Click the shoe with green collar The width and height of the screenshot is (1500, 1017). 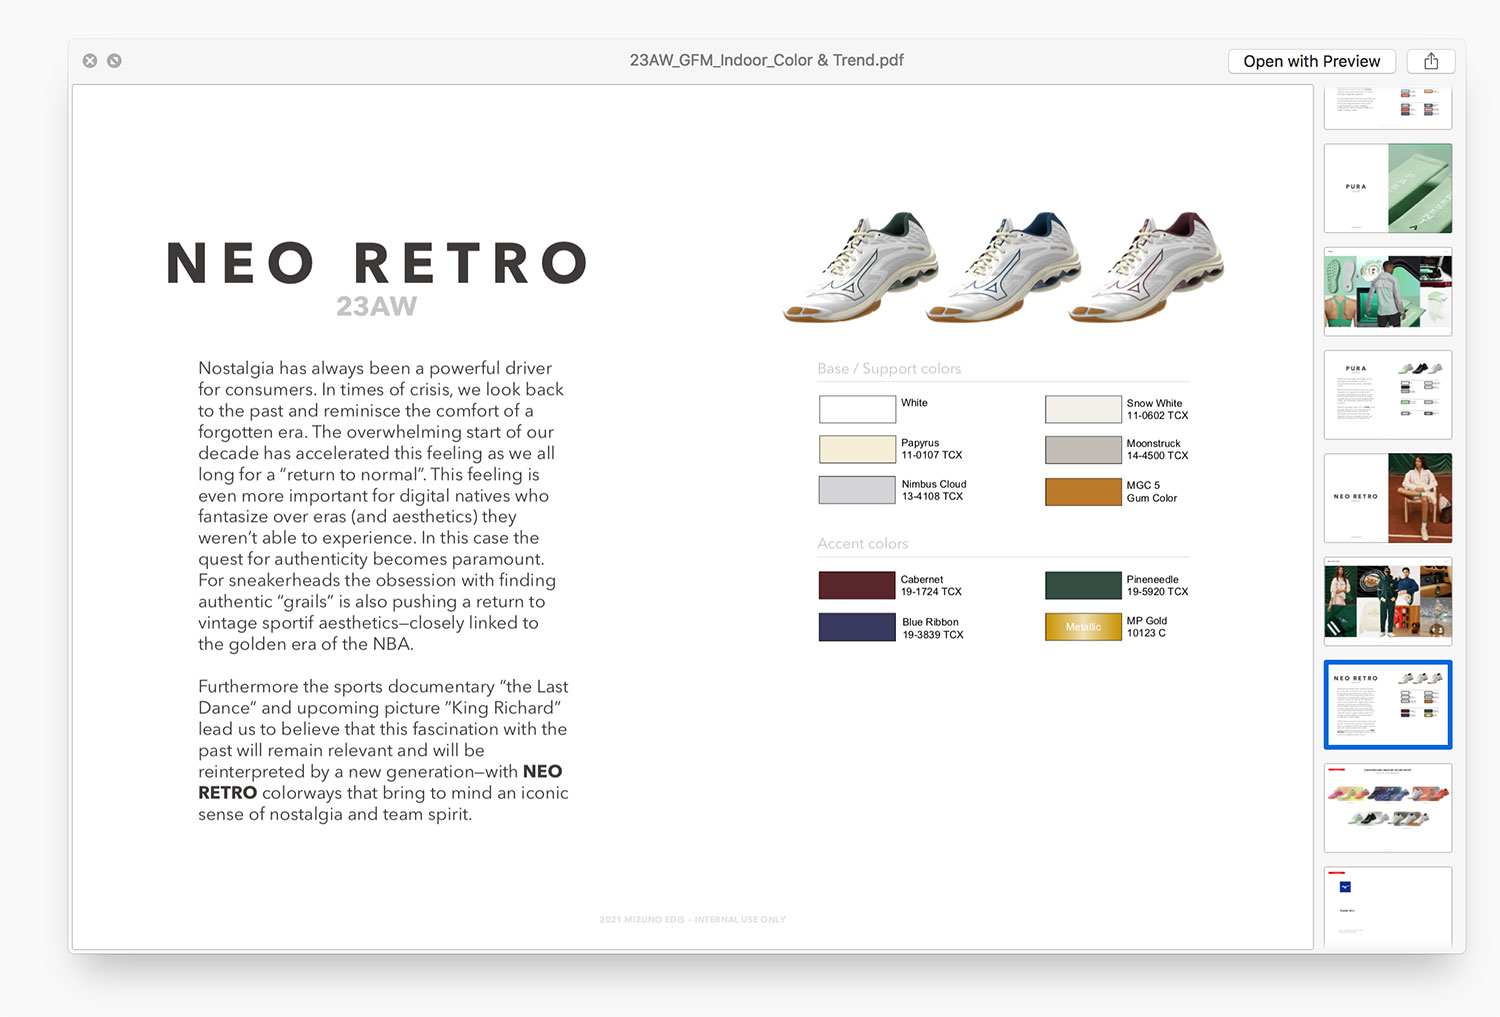tap(863, 266)
